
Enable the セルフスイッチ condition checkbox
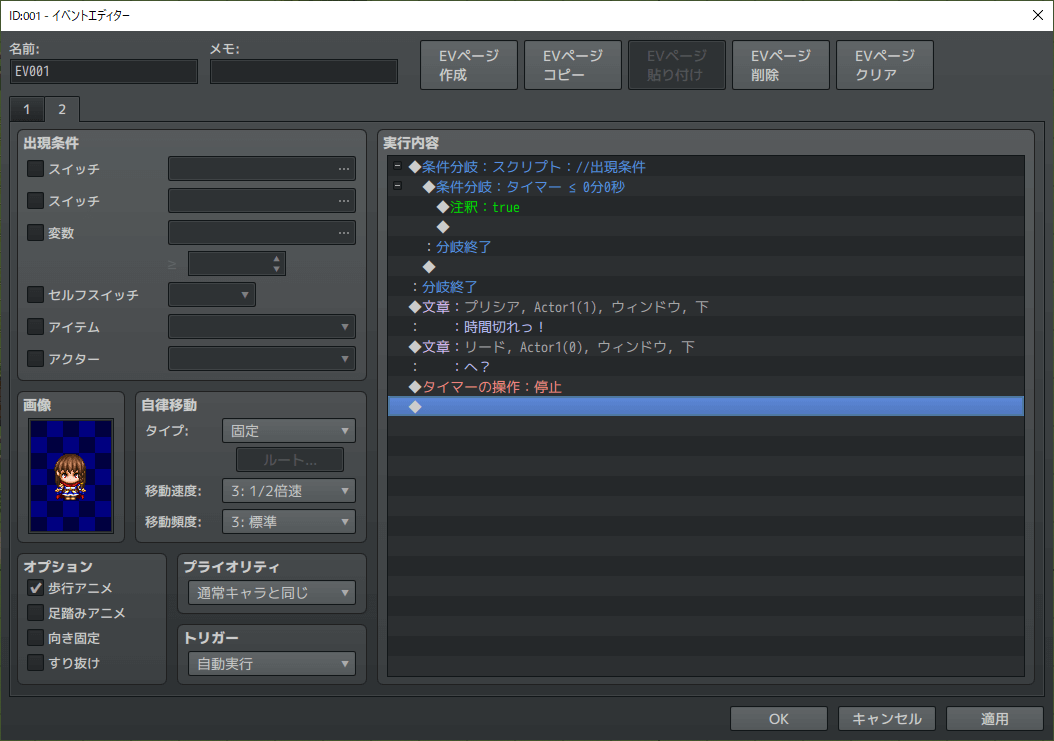[x=36, y=295]
